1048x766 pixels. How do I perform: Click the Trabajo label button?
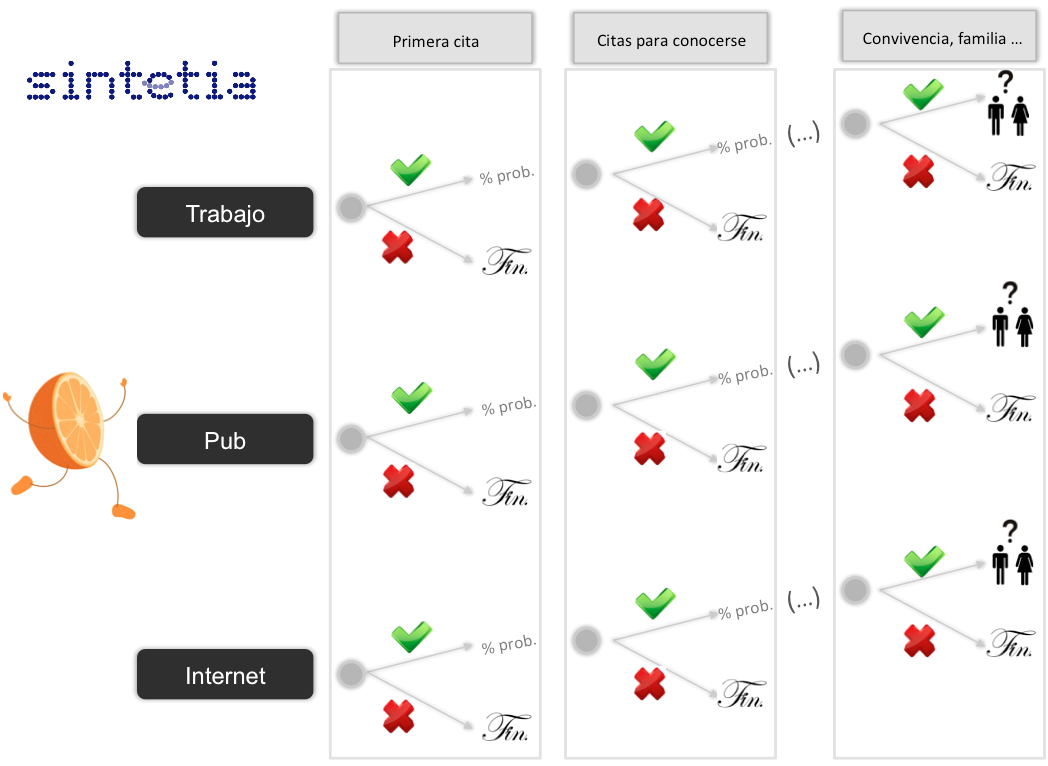pyautogui.click(x=225, y=213)
